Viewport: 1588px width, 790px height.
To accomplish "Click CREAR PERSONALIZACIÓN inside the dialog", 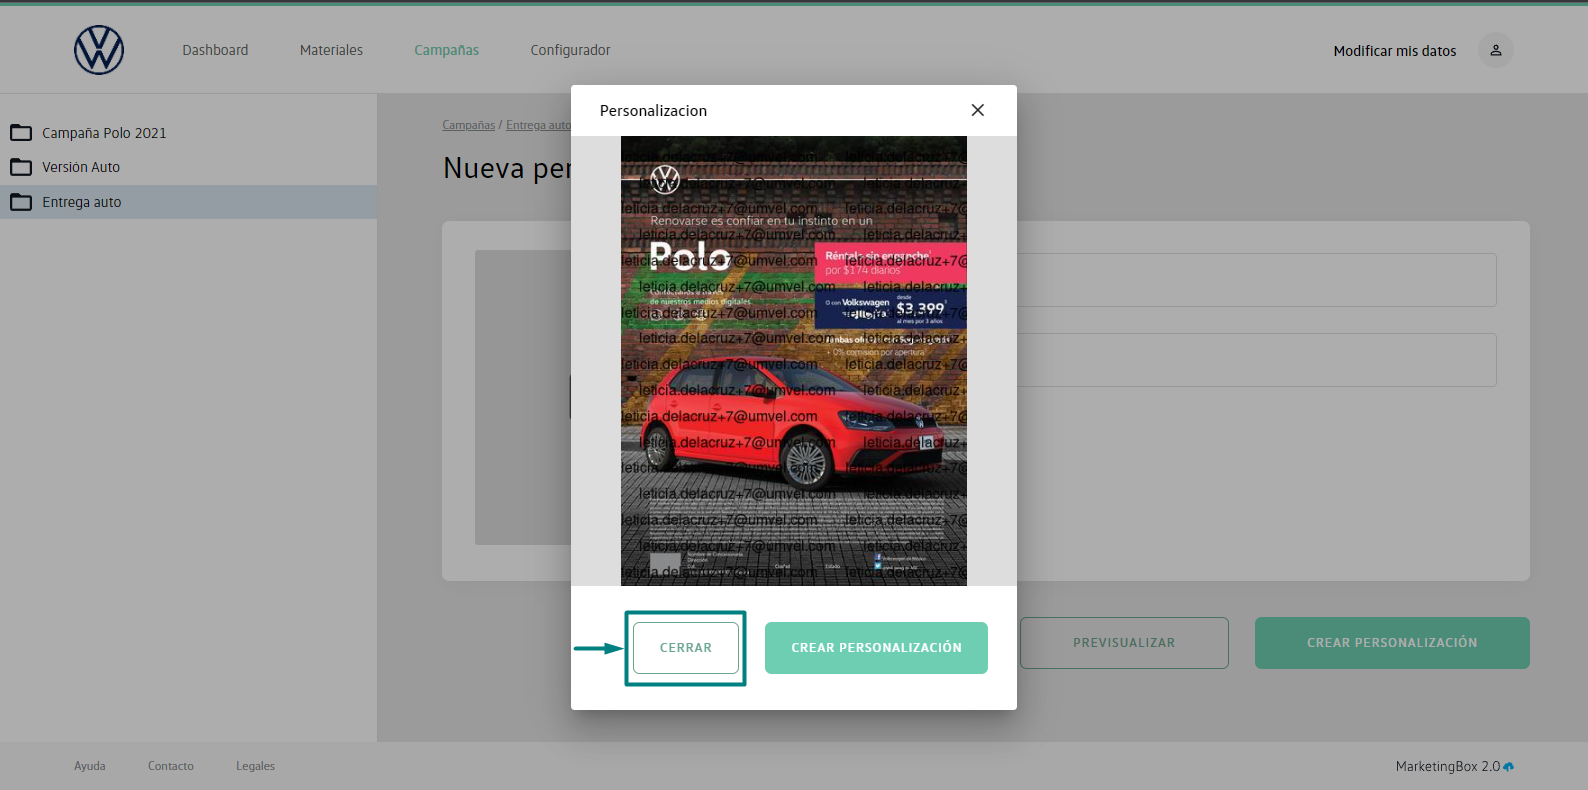I will (x=876, y=648).
